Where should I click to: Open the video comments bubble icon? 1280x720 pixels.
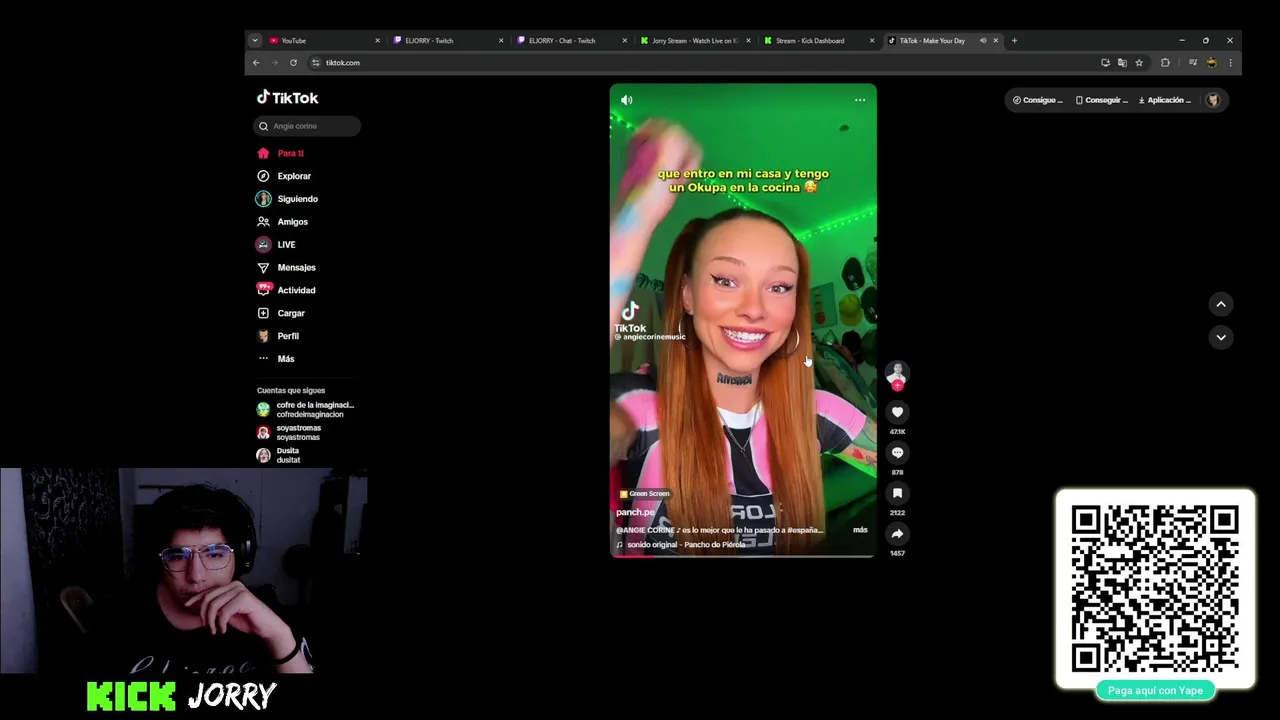tap(897, 453)
